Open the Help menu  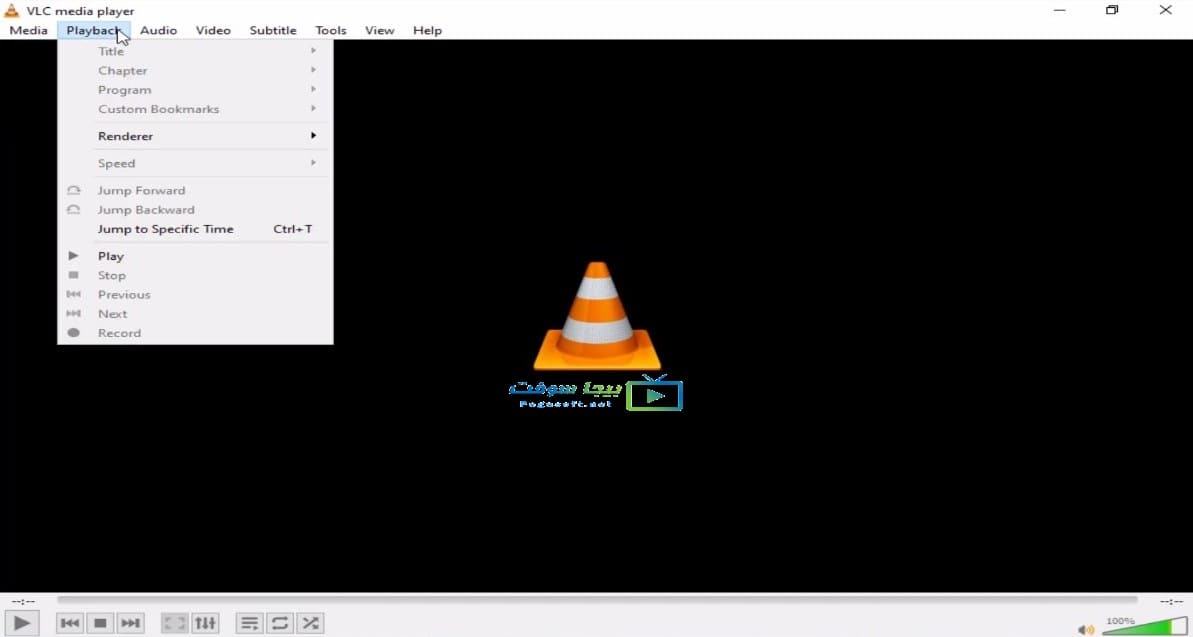tap(428, 30)
